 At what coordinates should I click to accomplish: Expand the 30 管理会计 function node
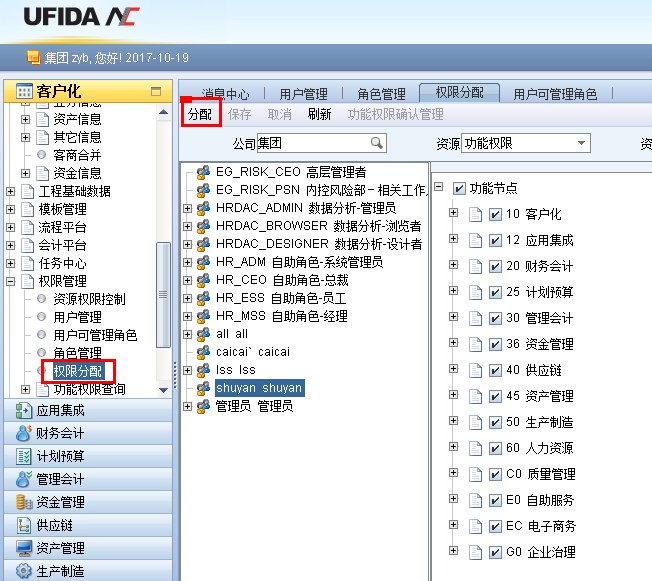454,316
